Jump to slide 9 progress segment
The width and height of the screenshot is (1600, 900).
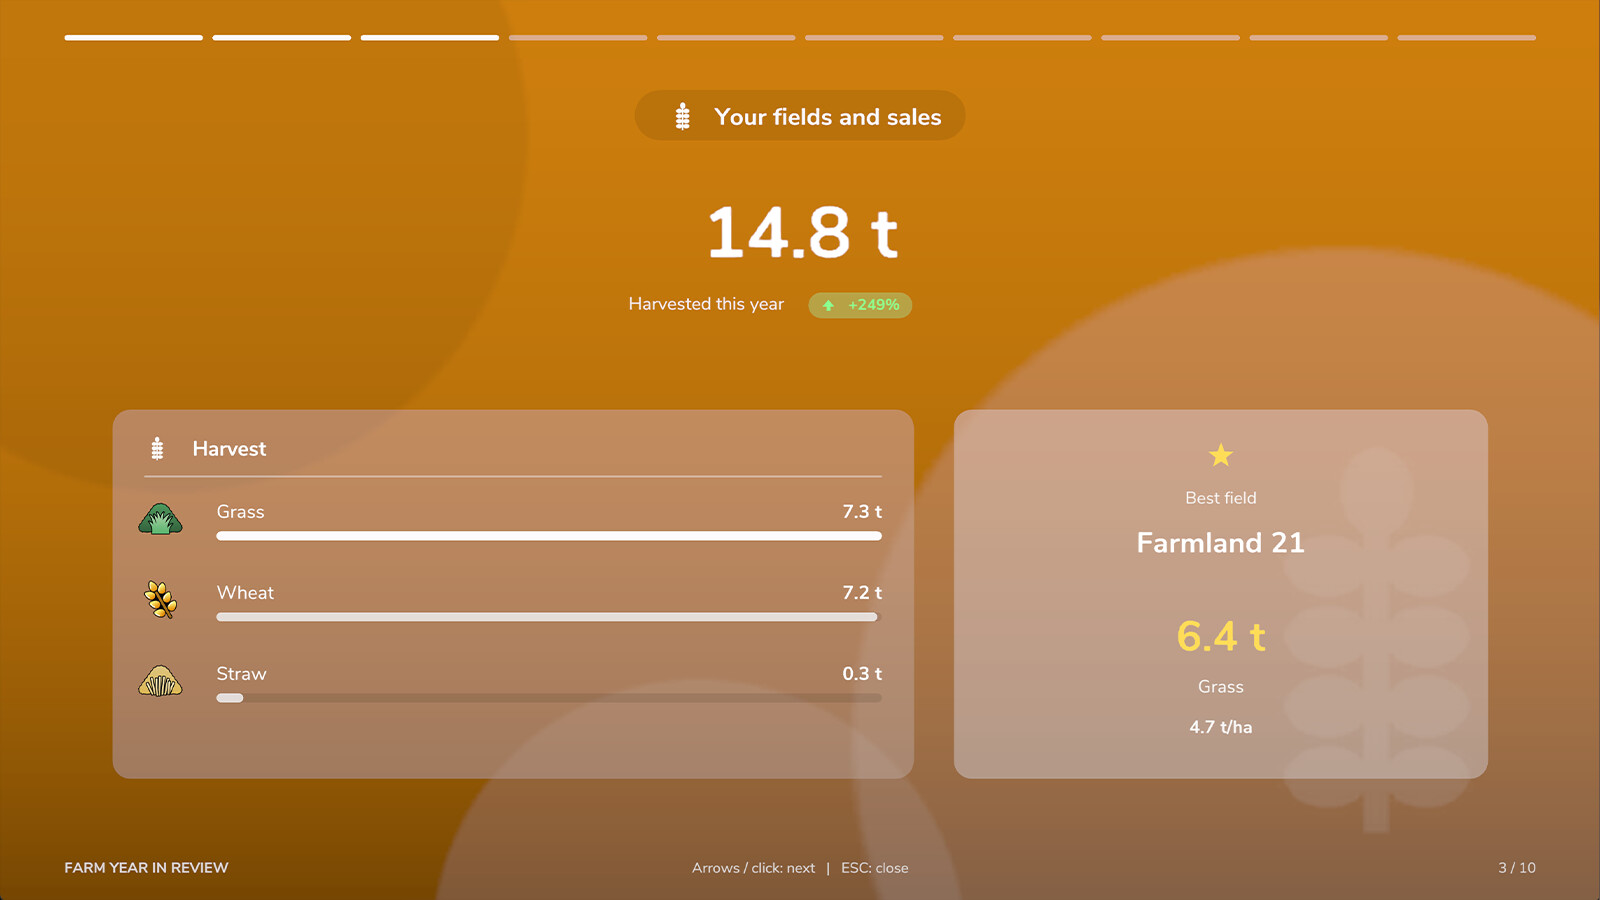[1318, 38]
